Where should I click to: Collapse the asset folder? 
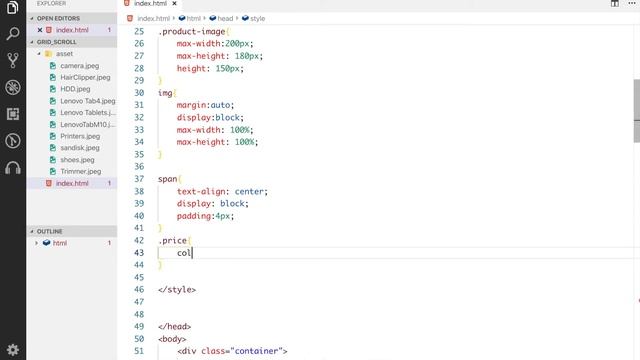click(39, 54)
